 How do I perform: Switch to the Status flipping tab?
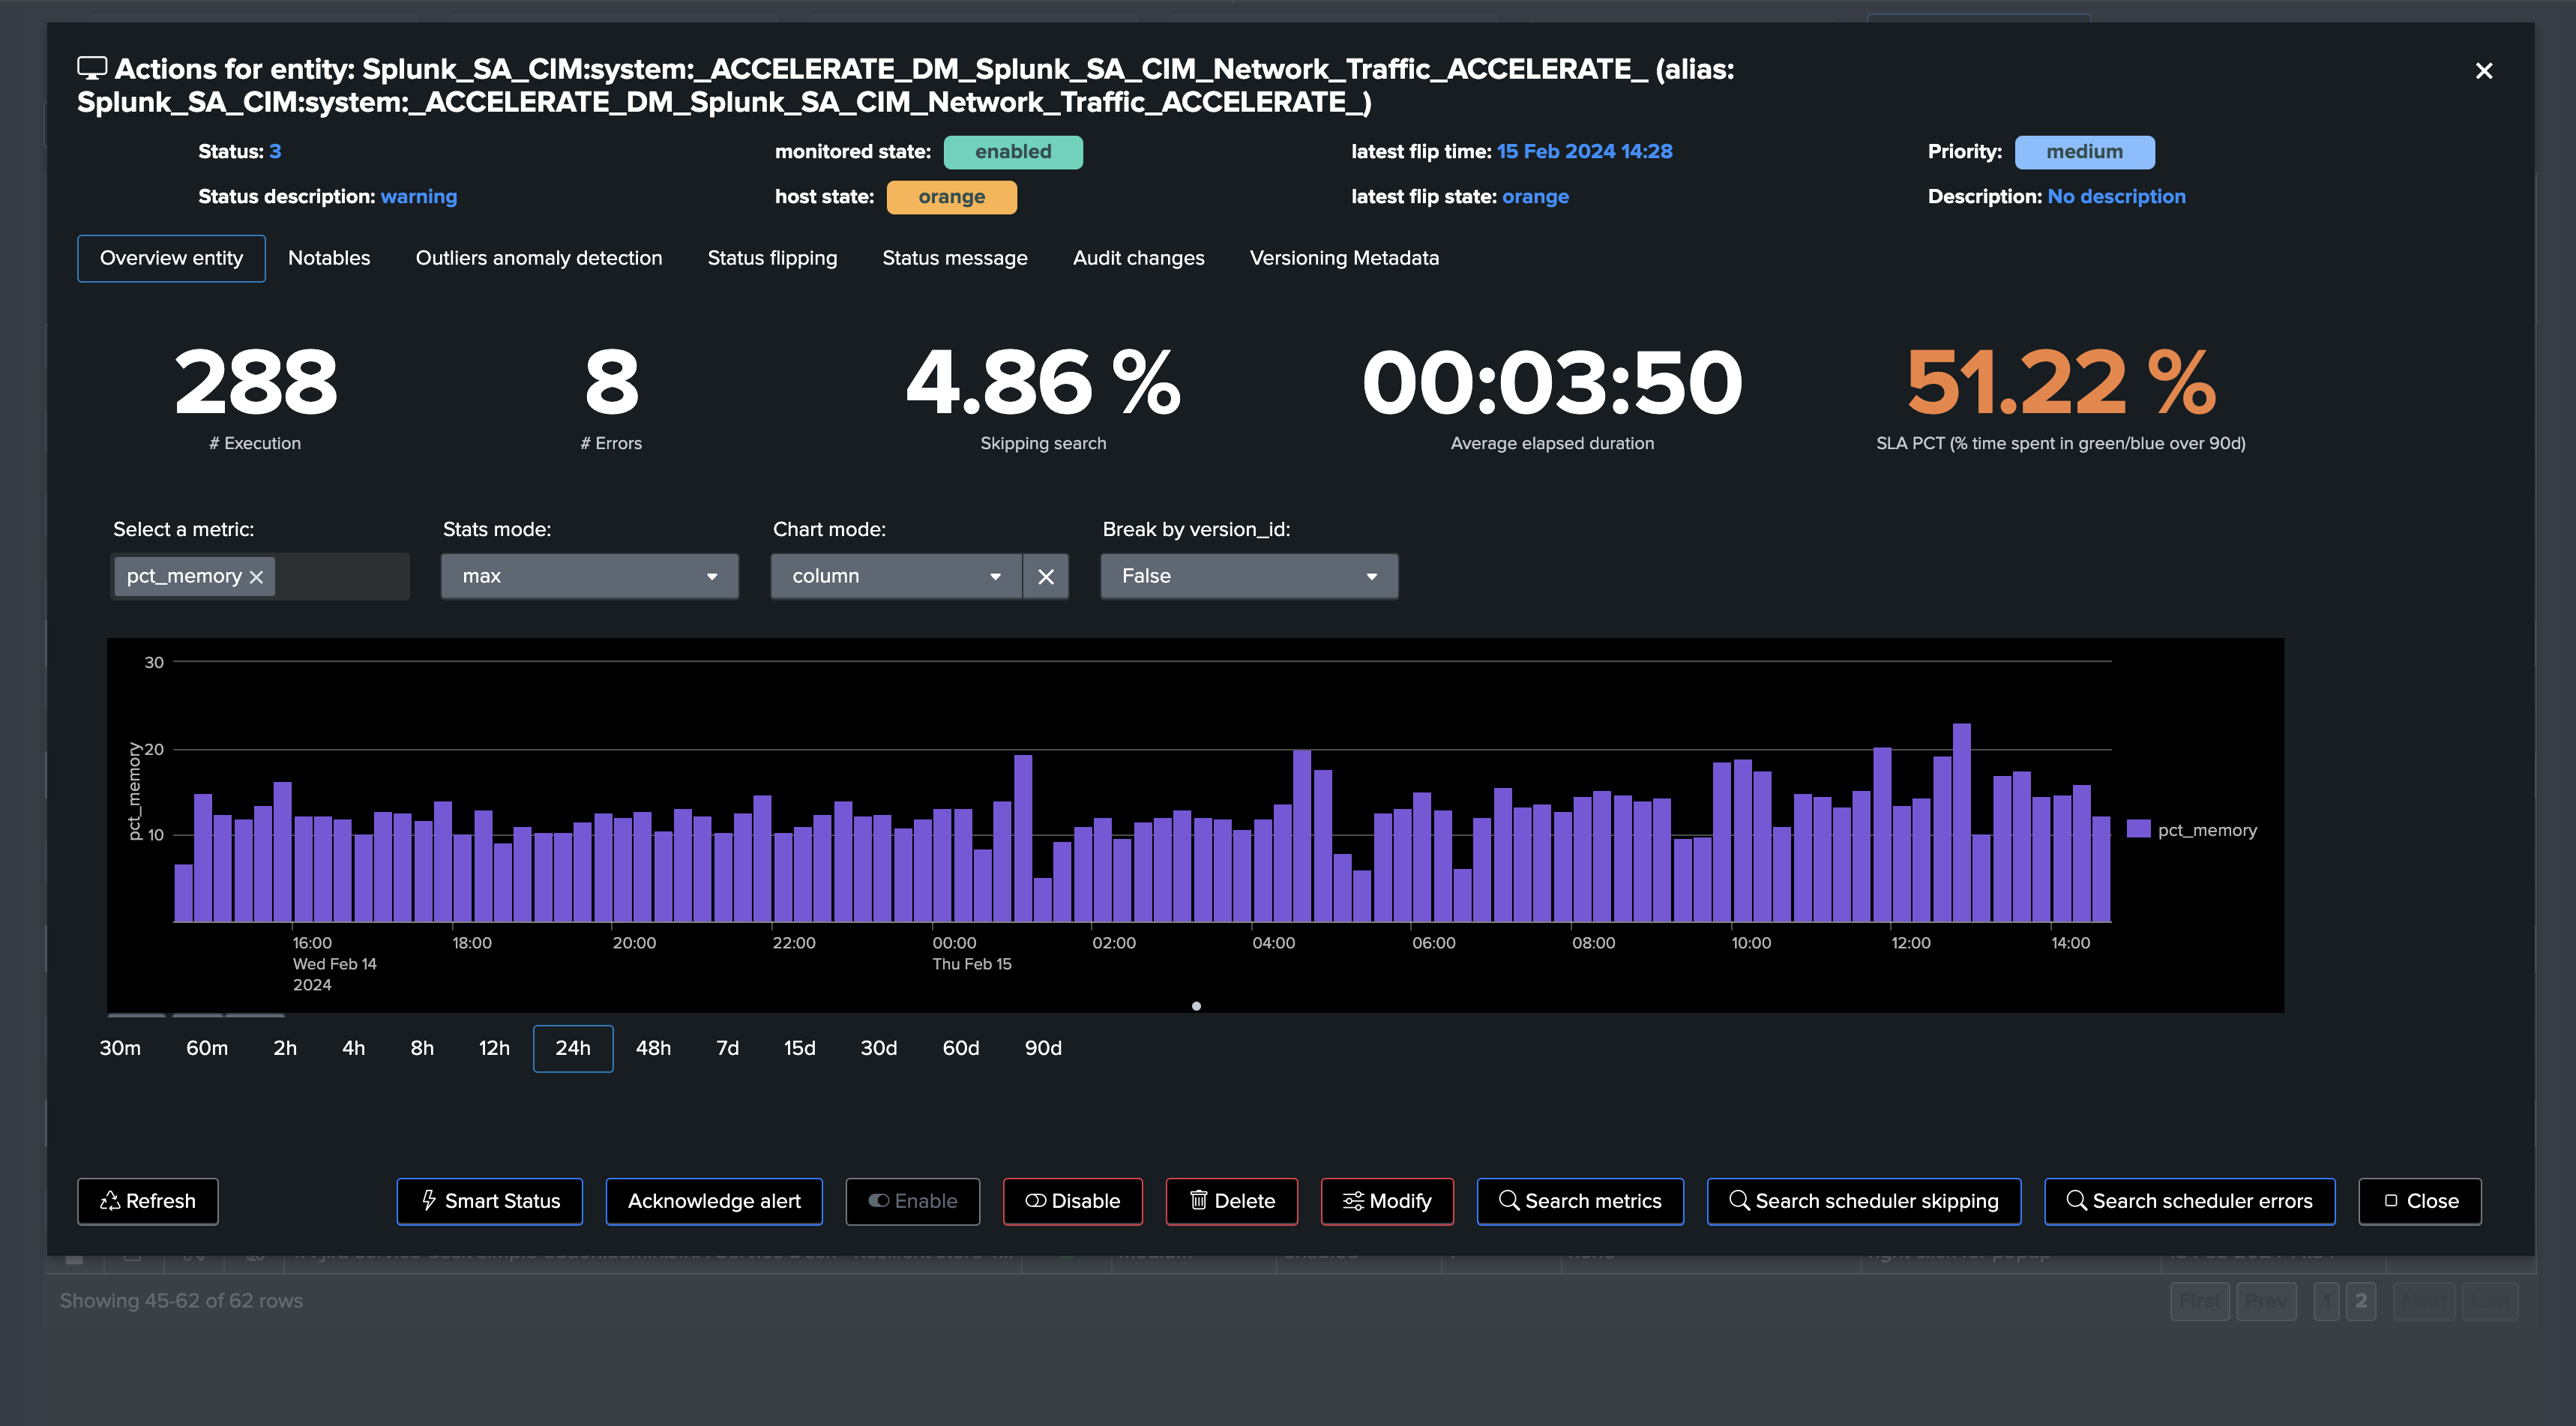click(772, 258)
